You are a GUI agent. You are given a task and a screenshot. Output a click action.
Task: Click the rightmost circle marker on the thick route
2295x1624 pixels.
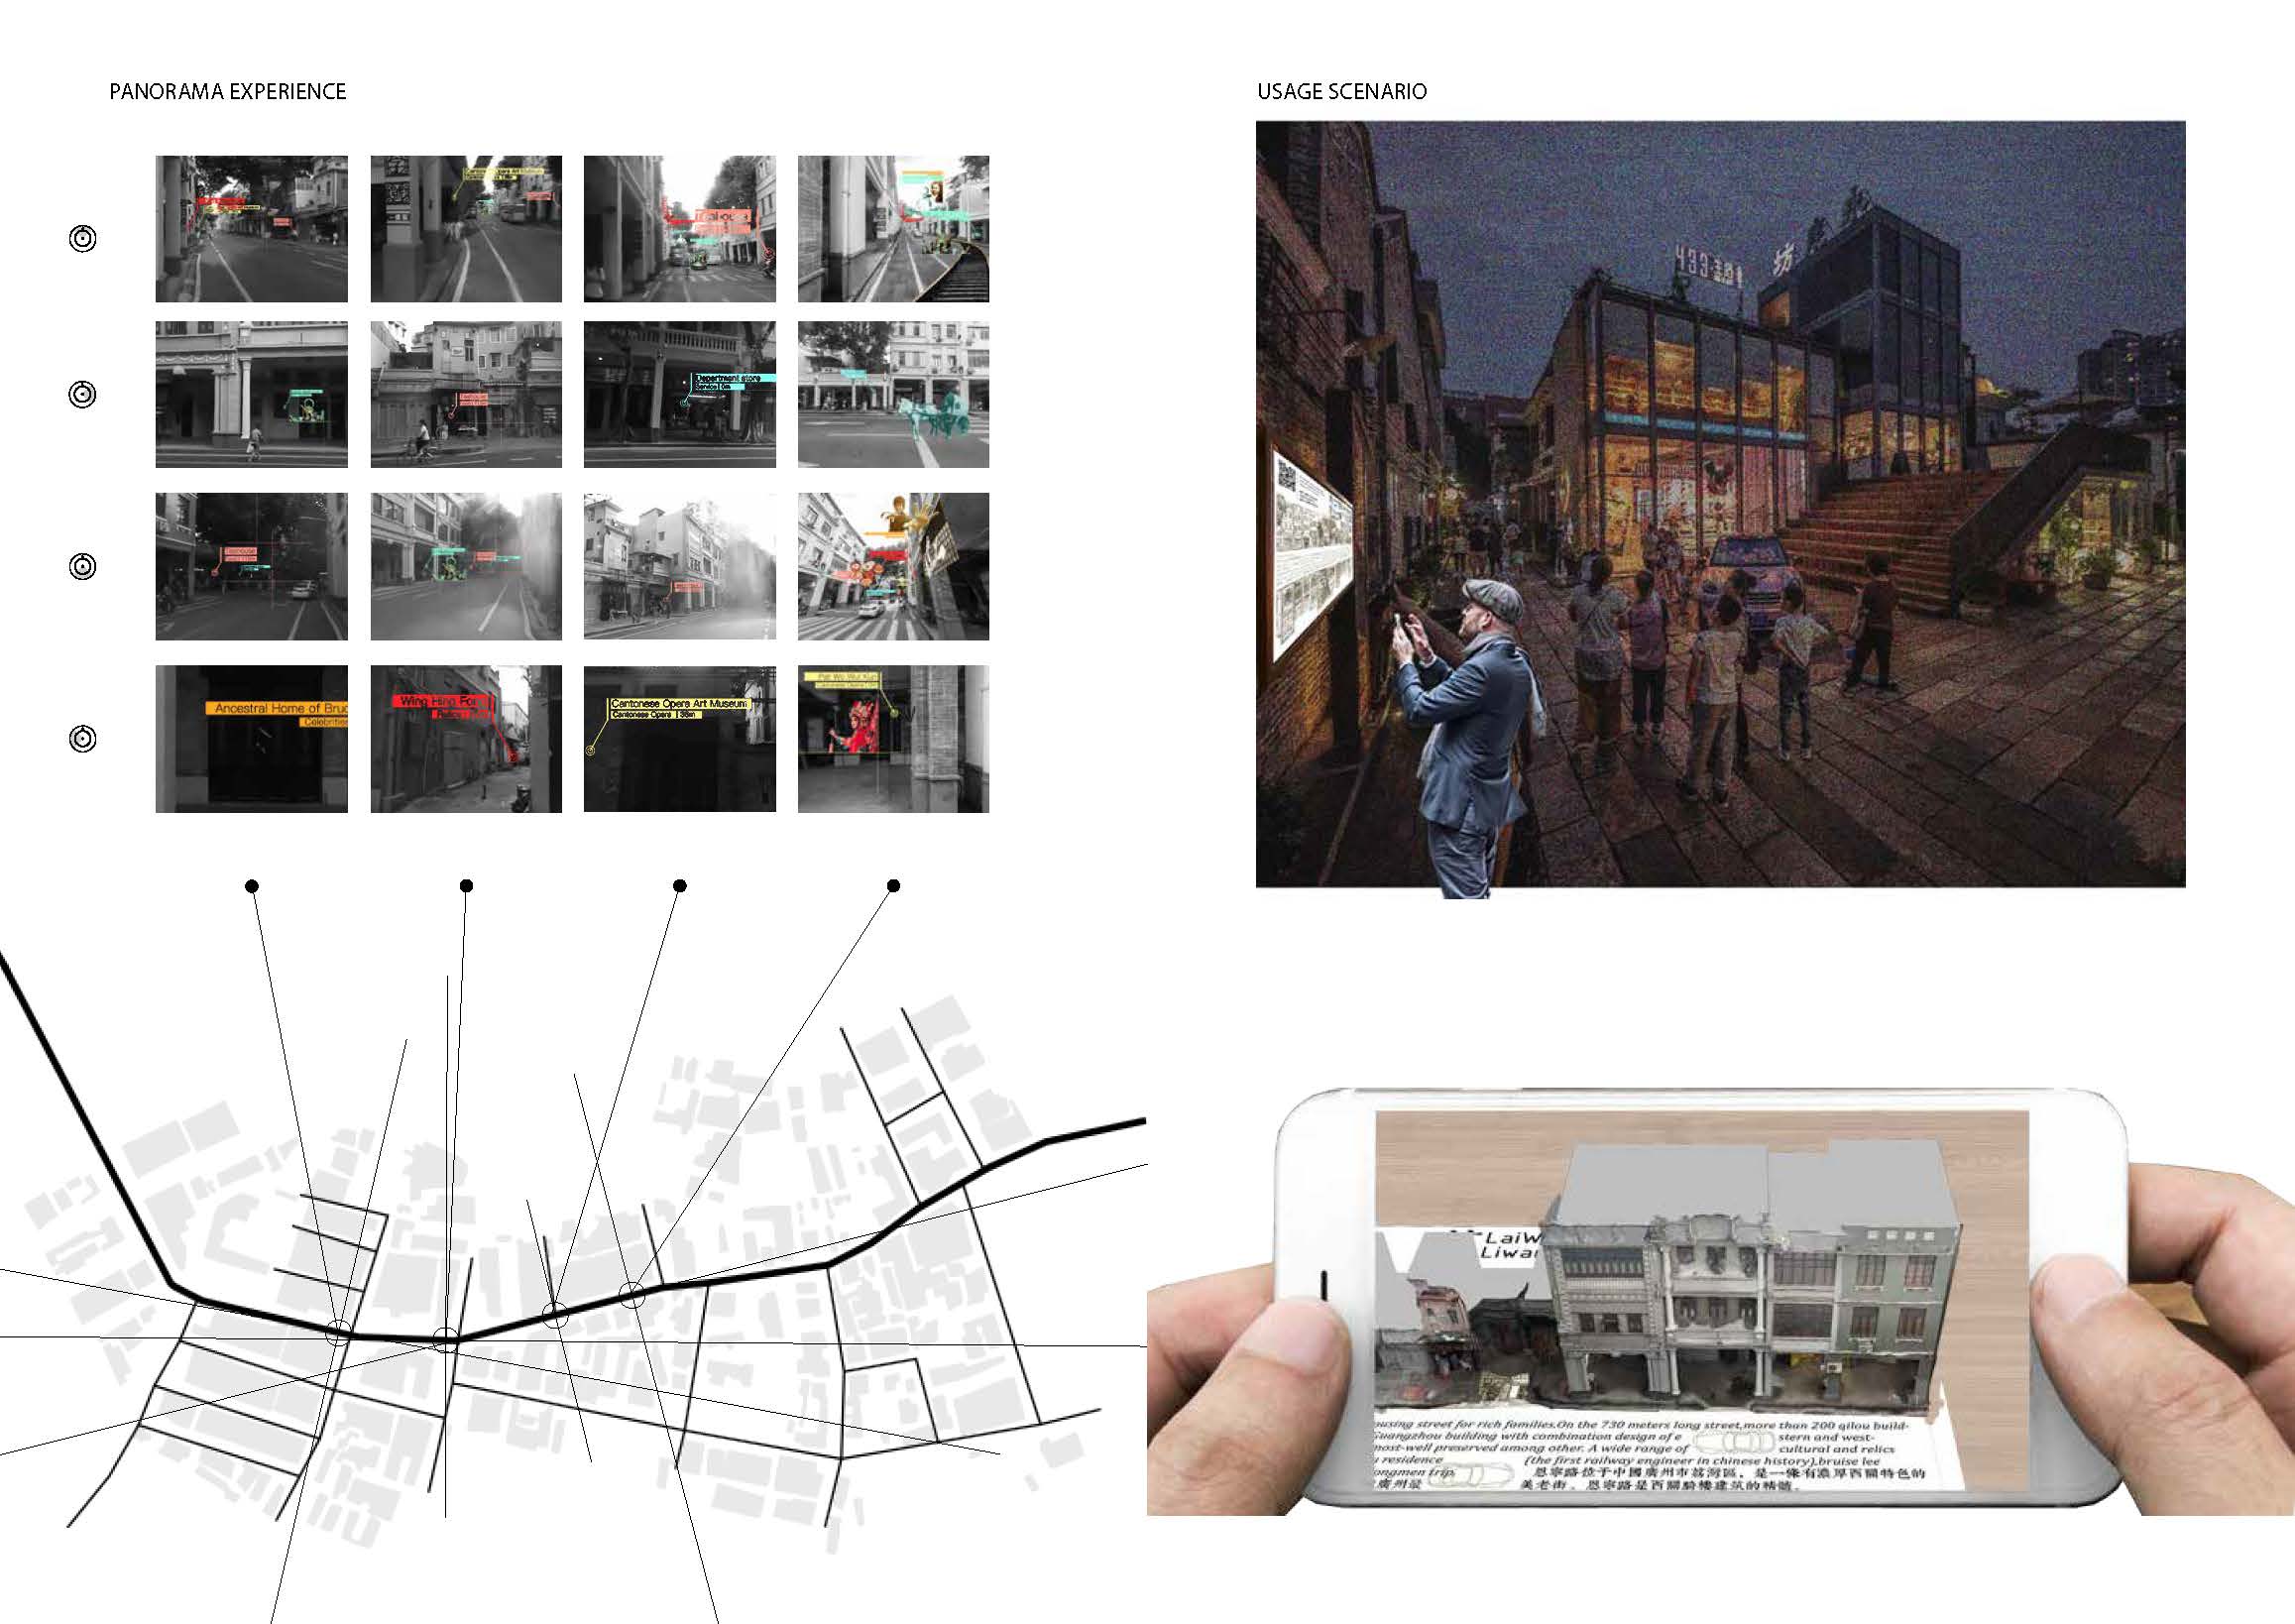tap(631, 1295)
